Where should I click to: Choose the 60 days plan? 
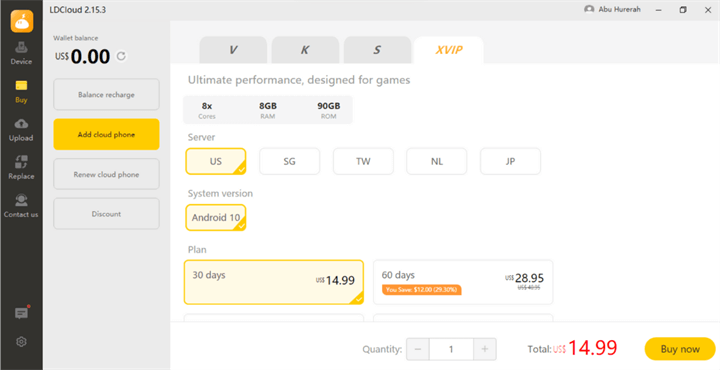[463, 282]
